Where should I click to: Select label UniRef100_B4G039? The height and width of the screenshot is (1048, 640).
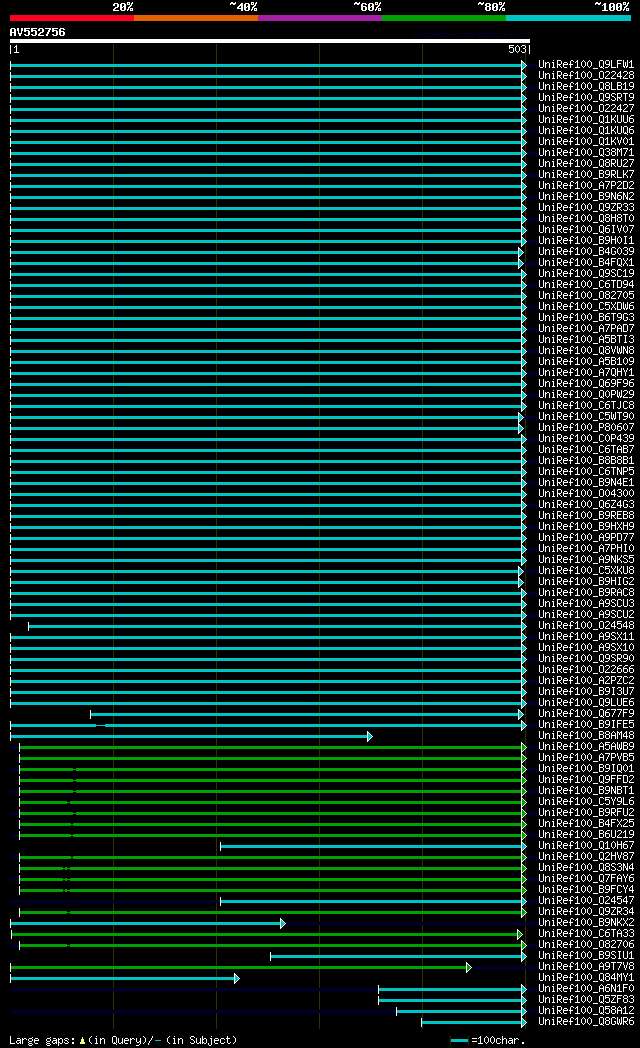(586, 251)
